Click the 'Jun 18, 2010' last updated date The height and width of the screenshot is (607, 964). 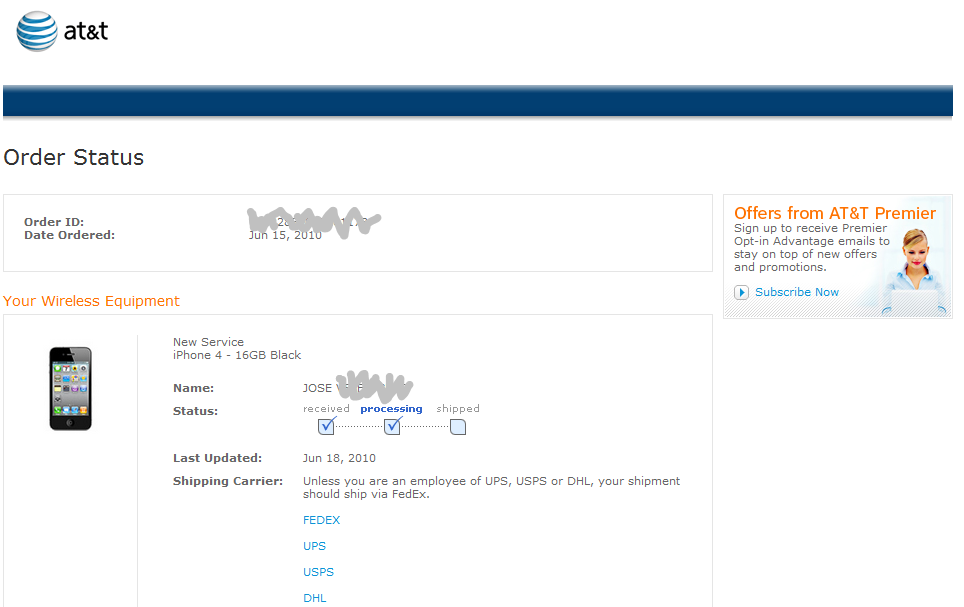tap(339, 458)
